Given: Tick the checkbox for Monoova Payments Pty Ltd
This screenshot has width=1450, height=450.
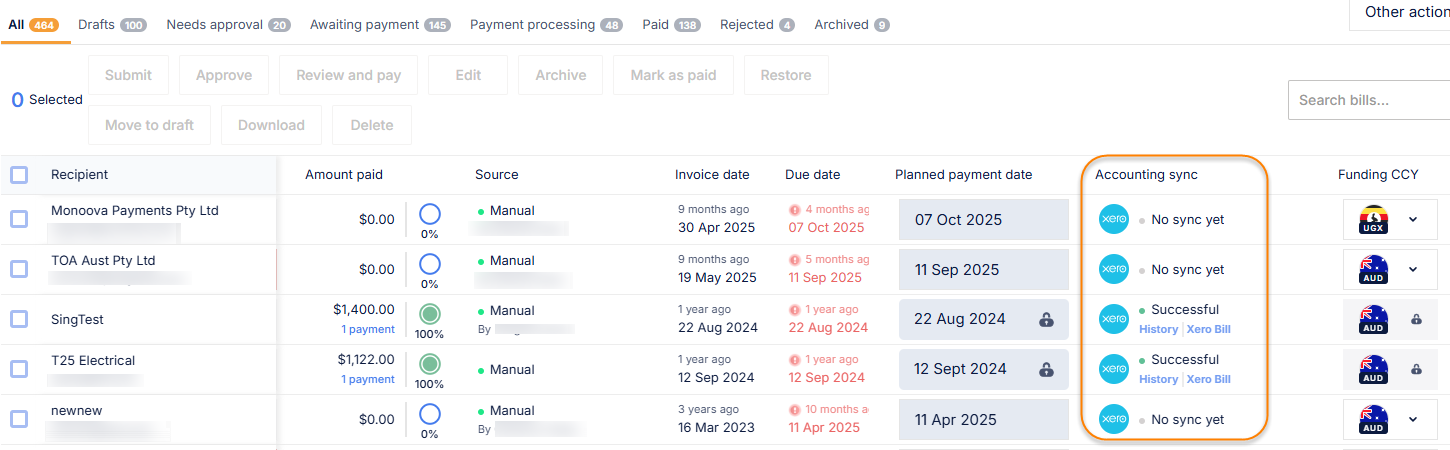Looking at the screenshot, I should tap(19, 219).
